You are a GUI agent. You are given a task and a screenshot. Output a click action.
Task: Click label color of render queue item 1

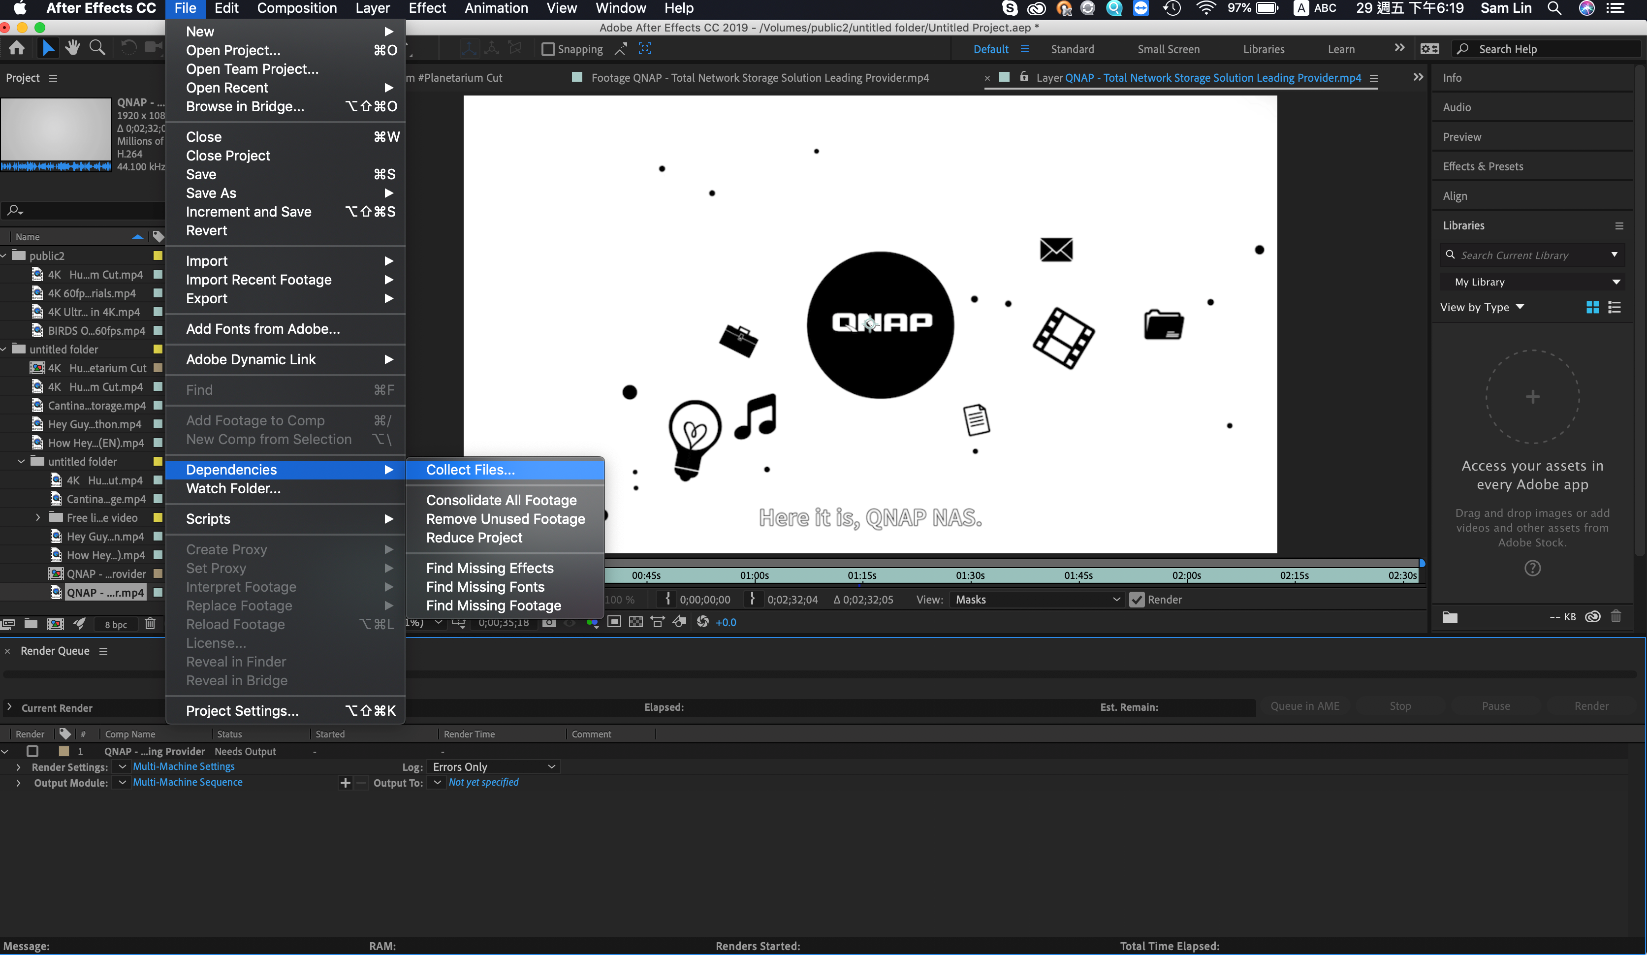(x=64, y=751)
